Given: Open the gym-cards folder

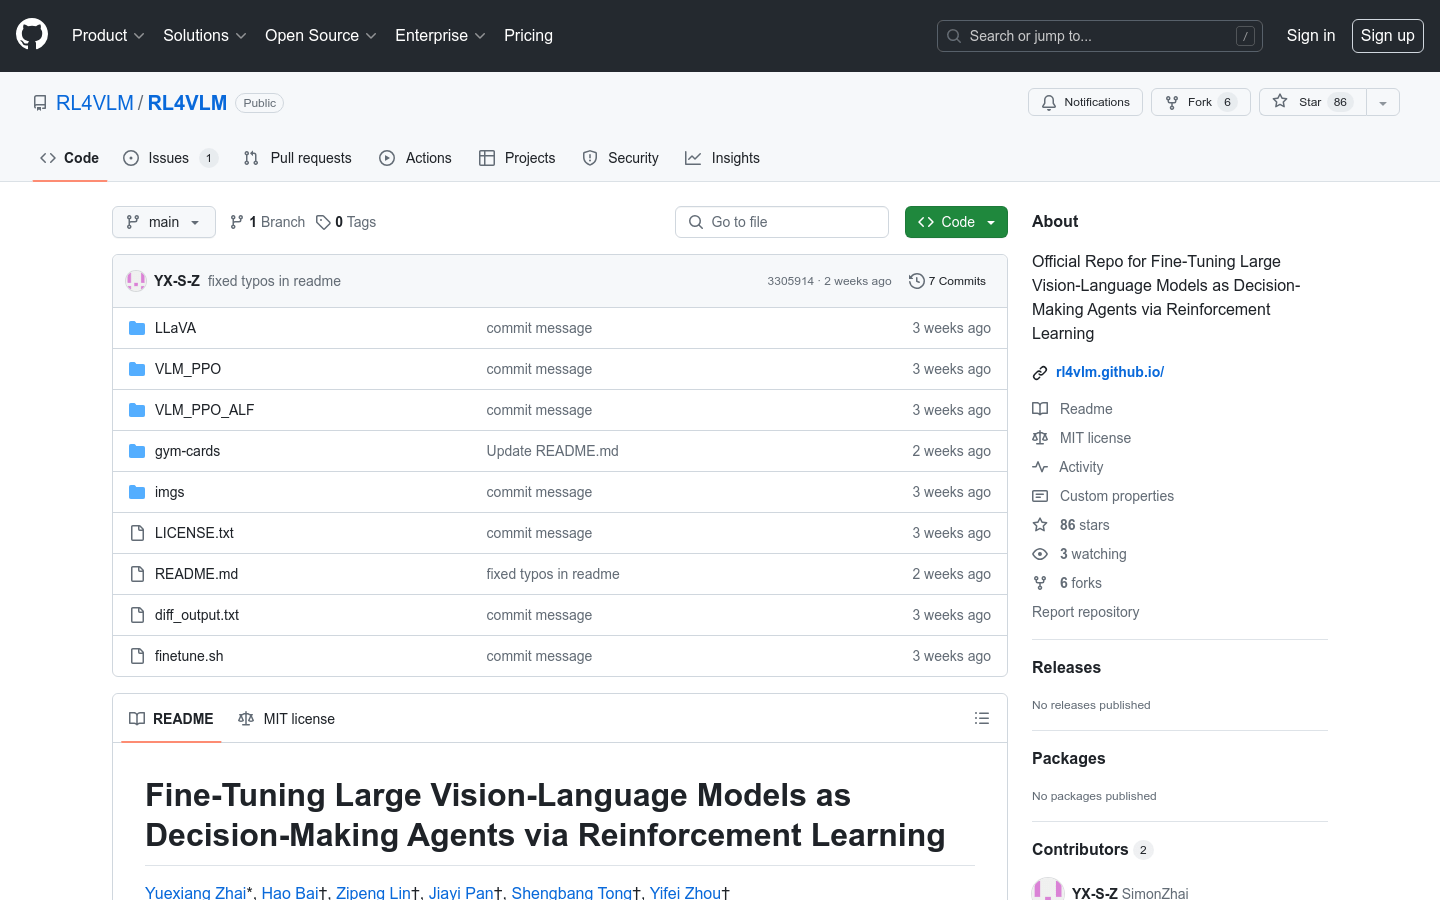Looking at the screenshot, I should click(x=187, y=451).
